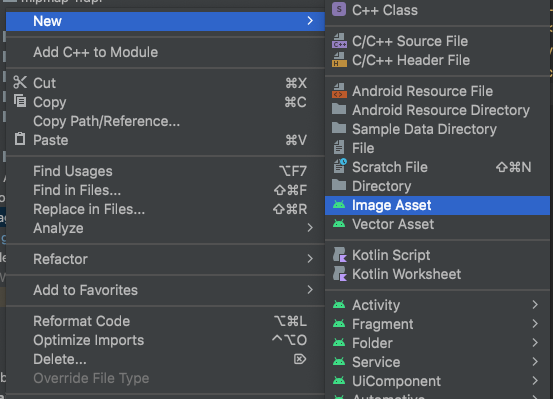This screenshot has width=553, height=399.
Task: Click the C/C++ Source File icon
Action: point(339,41)
